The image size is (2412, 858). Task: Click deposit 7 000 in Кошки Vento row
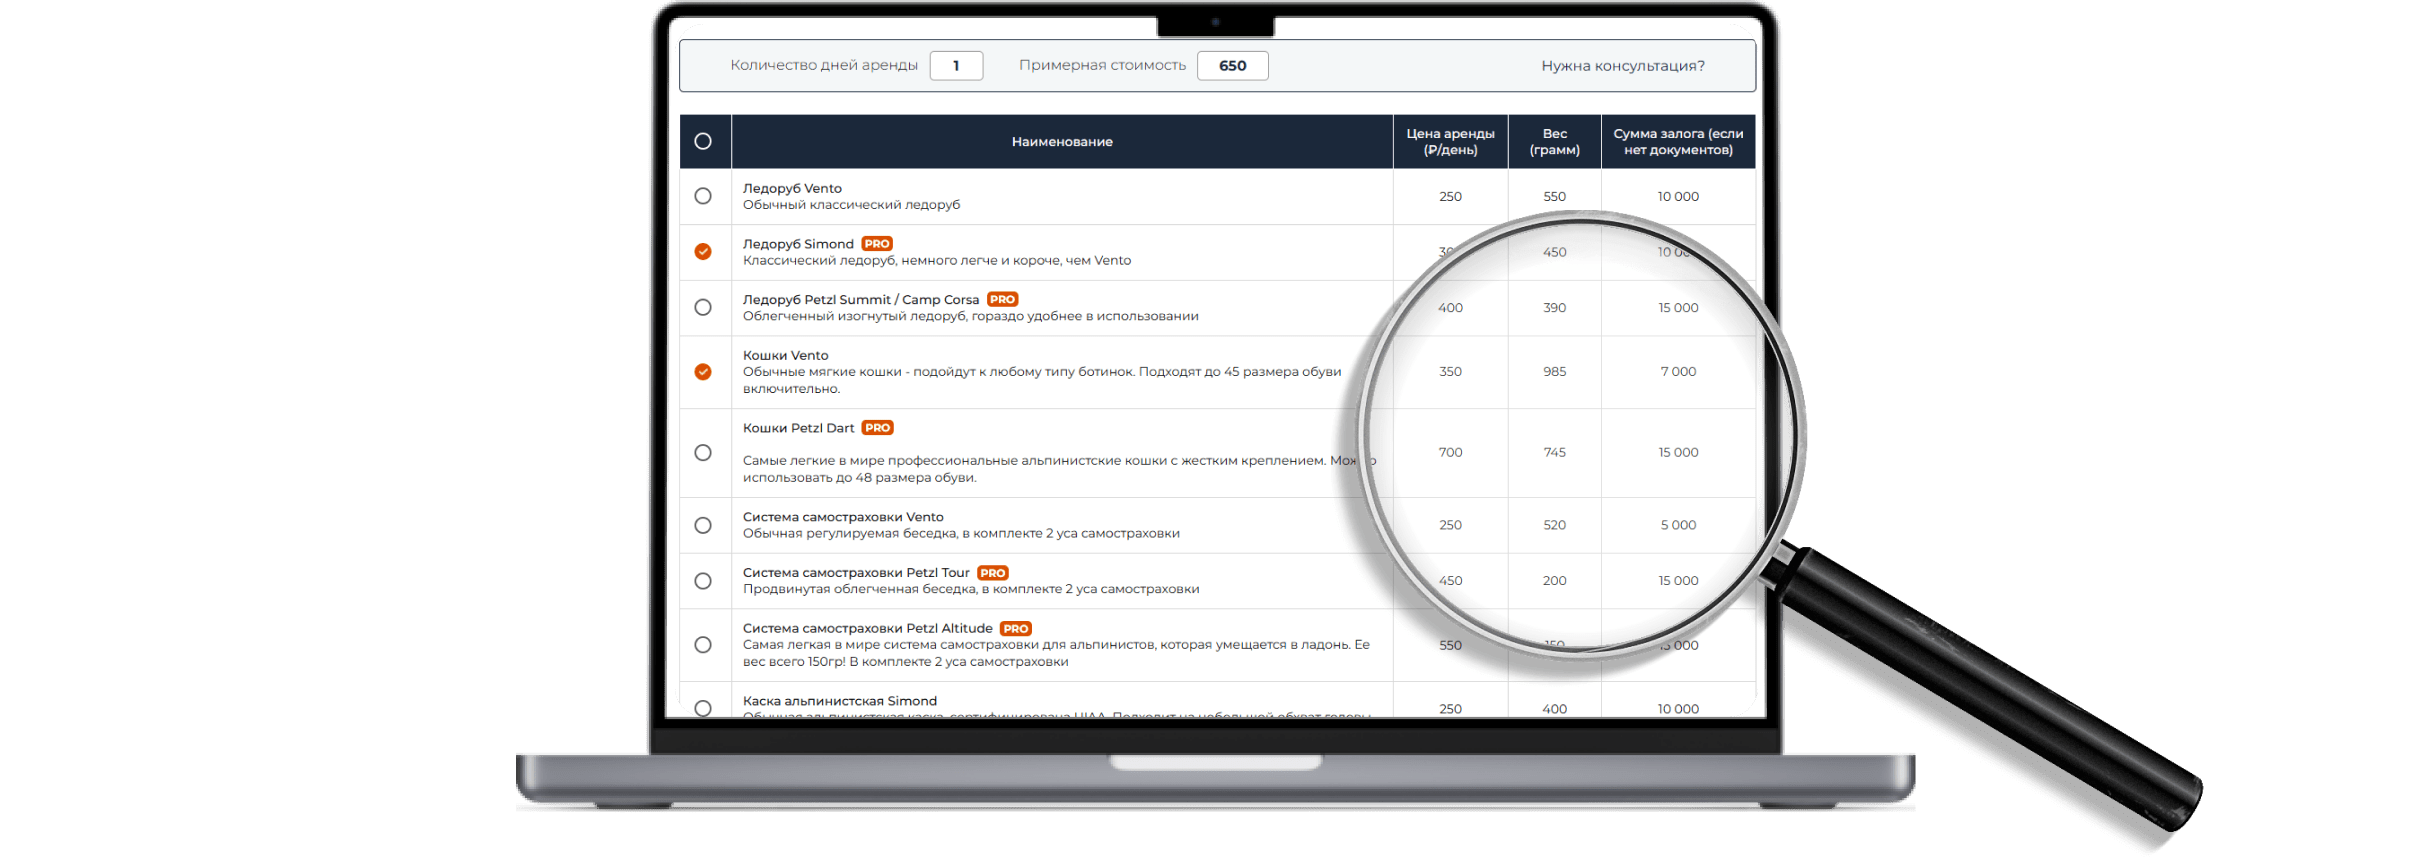pyautogui.click(x=1678, y=371)
